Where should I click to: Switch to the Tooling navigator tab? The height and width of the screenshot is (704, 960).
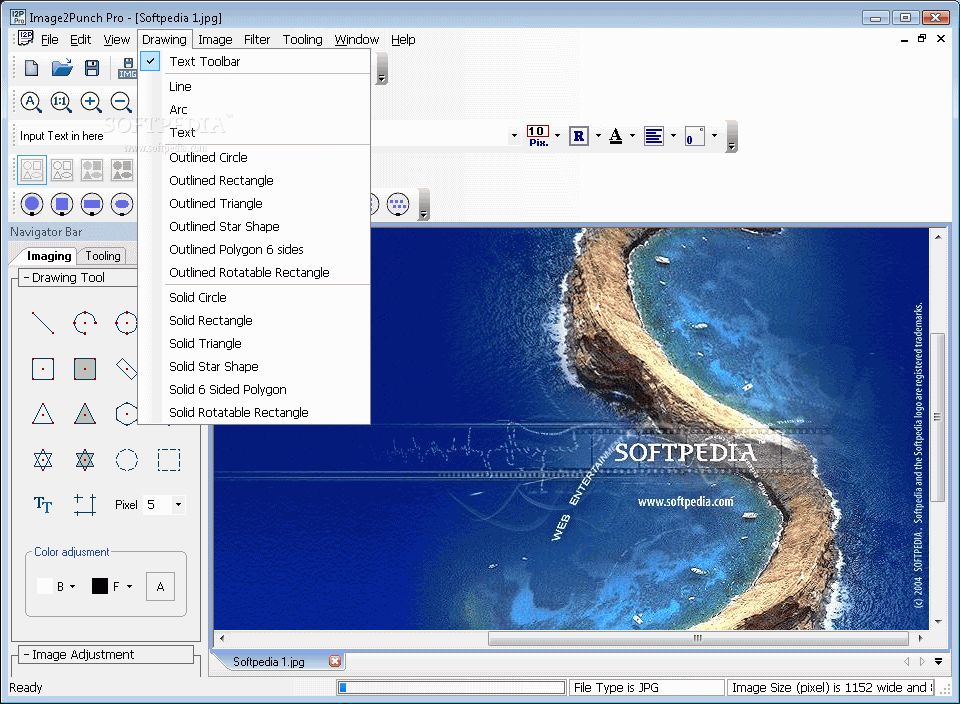click(x=103, y=256)
